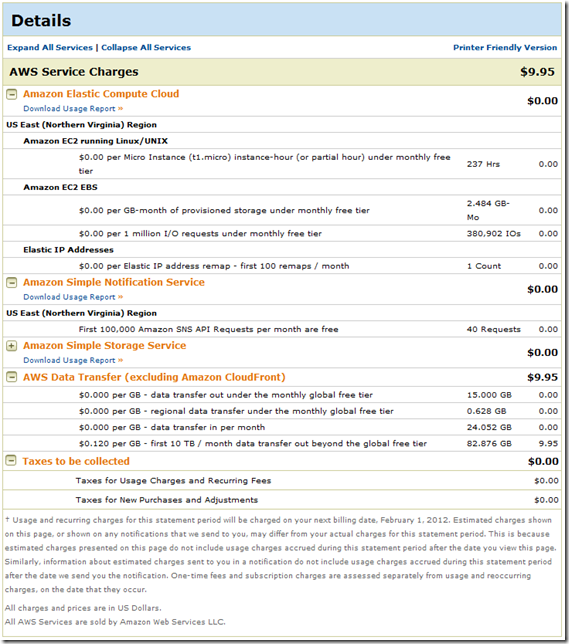
Task: Click the Taxes to be collected heading
Action: point(76,461)
